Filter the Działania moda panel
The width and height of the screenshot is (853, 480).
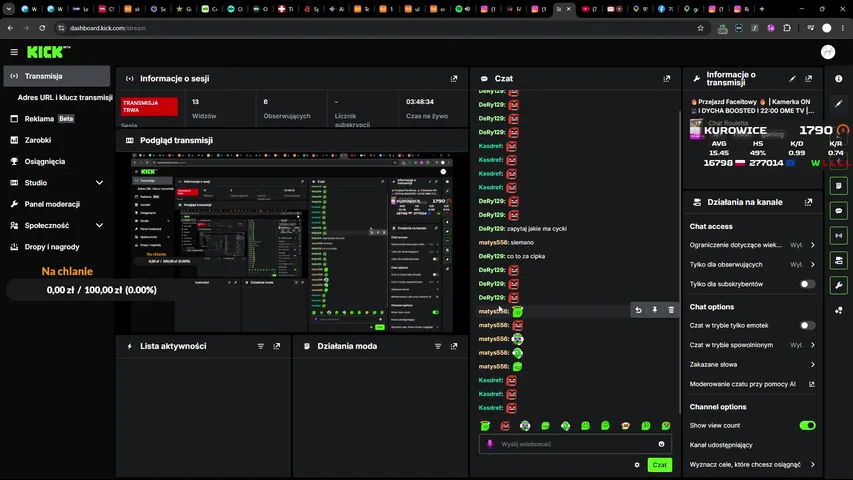pyautogui.click(x=438, y=346)
